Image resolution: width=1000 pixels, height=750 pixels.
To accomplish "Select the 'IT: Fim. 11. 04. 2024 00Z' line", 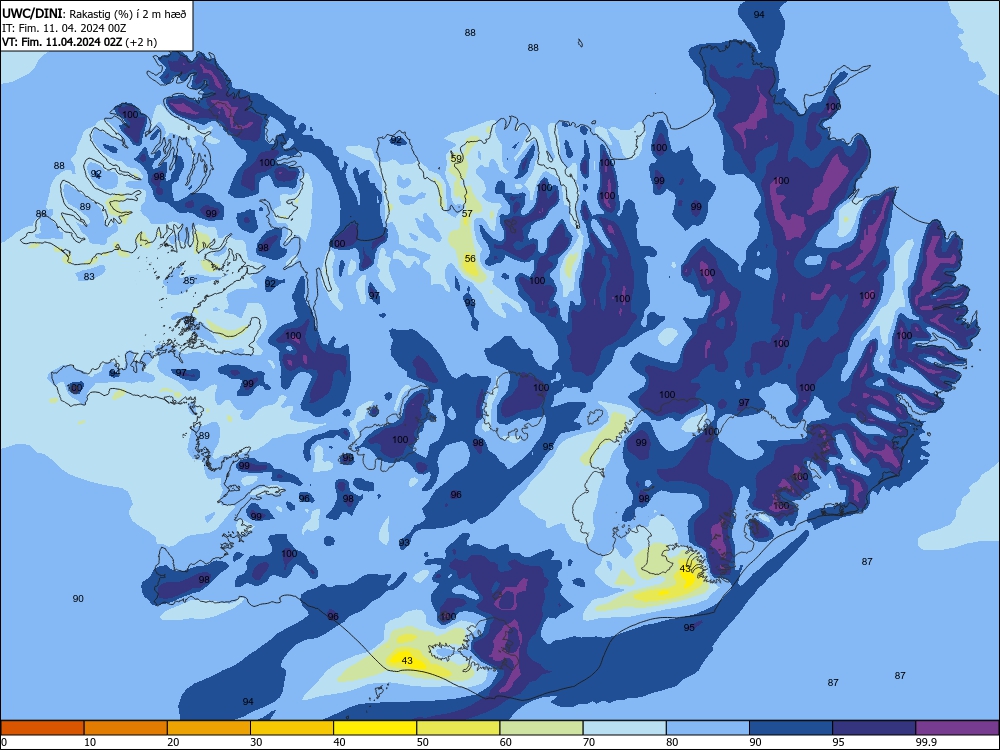I will (64, 28).
